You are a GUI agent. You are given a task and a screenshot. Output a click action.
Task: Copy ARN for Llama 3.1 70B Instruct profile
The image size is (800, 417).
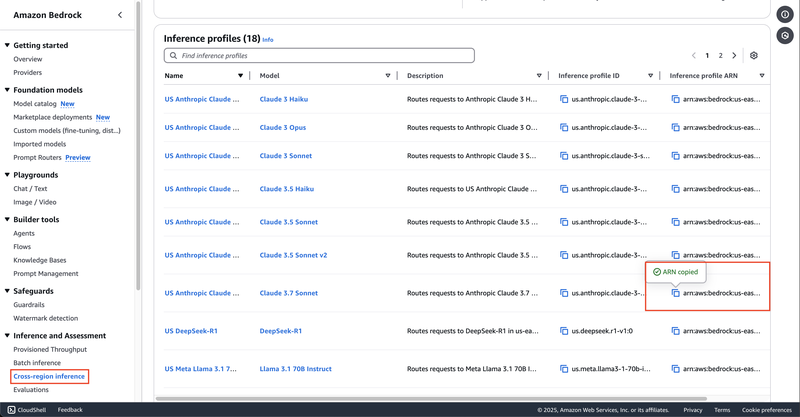(676, 369)
